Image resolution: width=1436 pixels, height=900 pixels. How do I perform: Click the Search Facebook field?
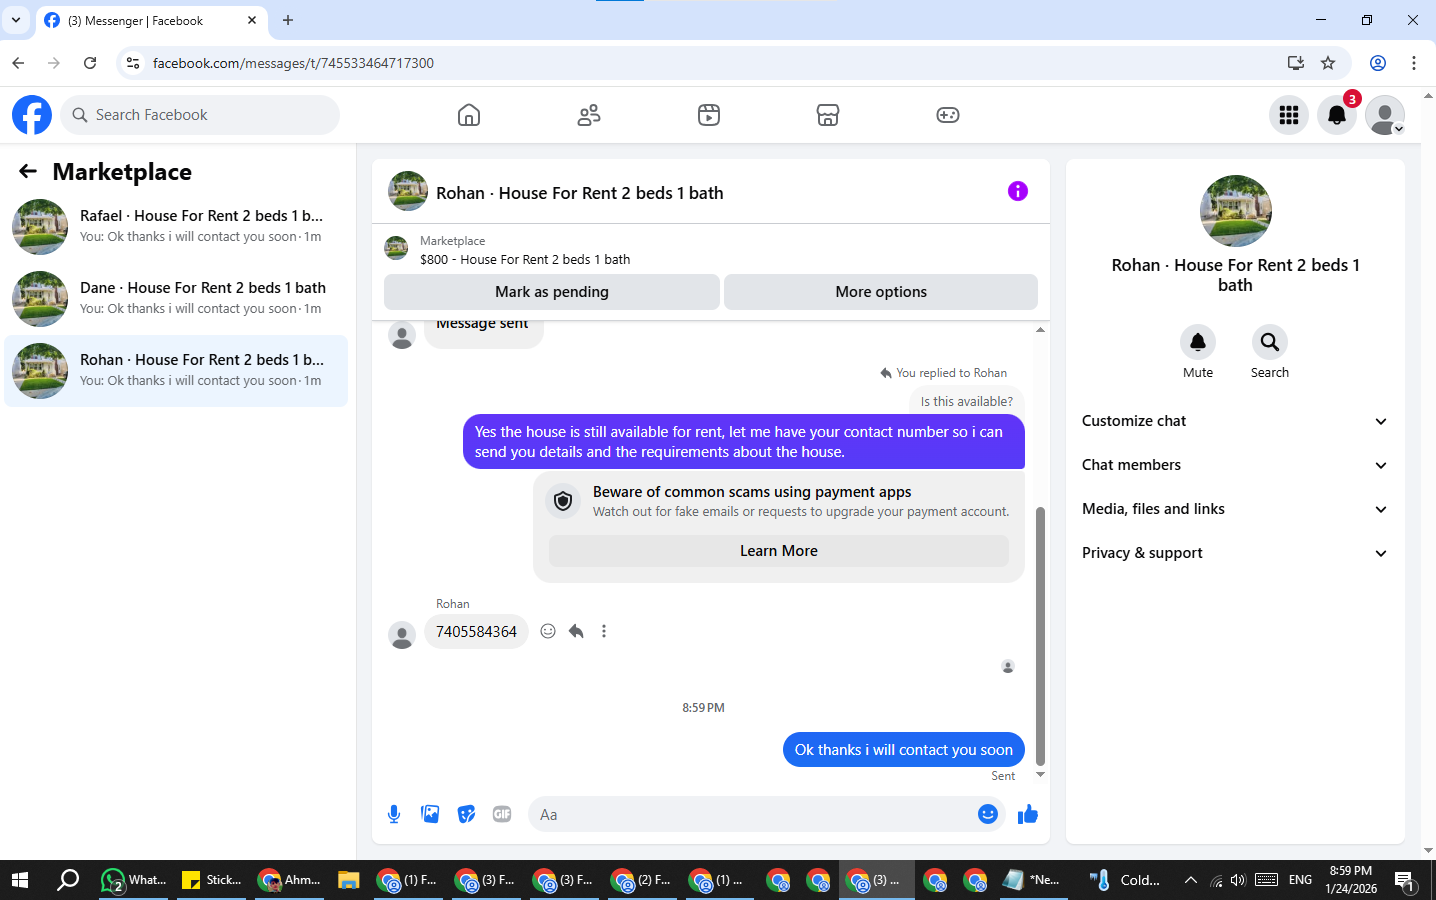pyautogui.click(x=200, y=115)
